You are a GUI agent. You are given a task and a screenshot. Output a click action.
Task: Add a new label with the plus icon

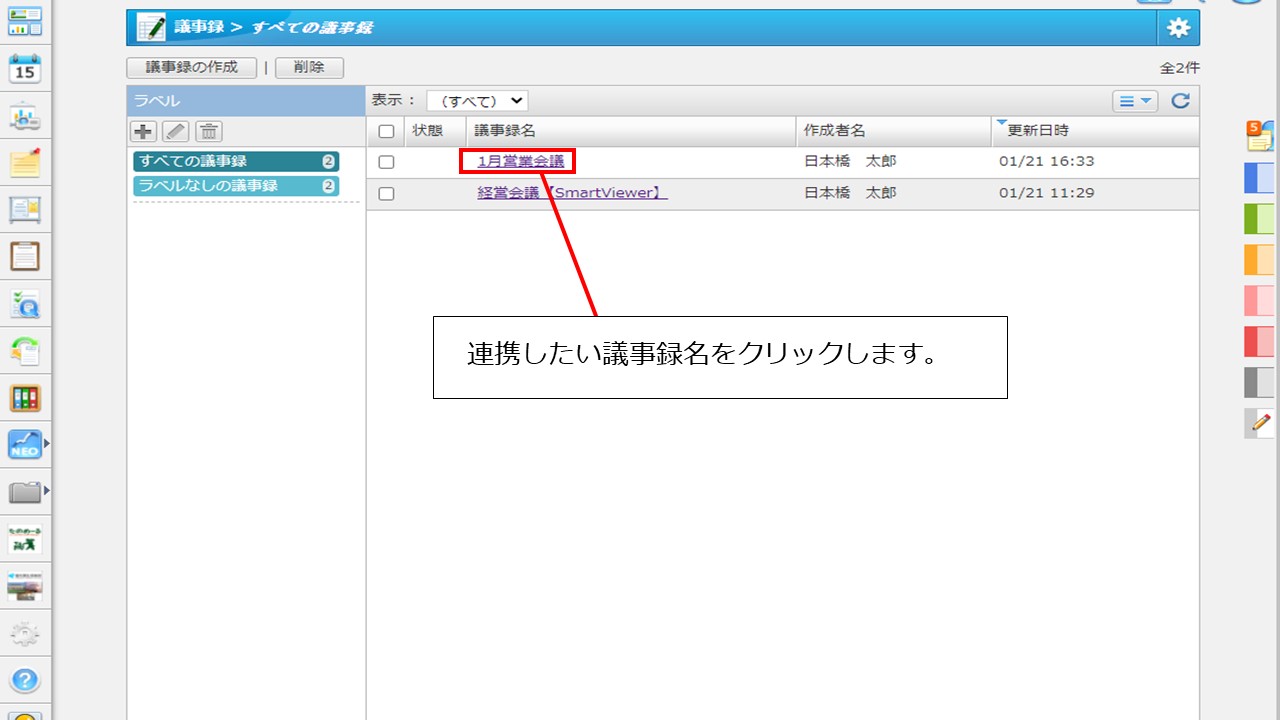[144, 131]
